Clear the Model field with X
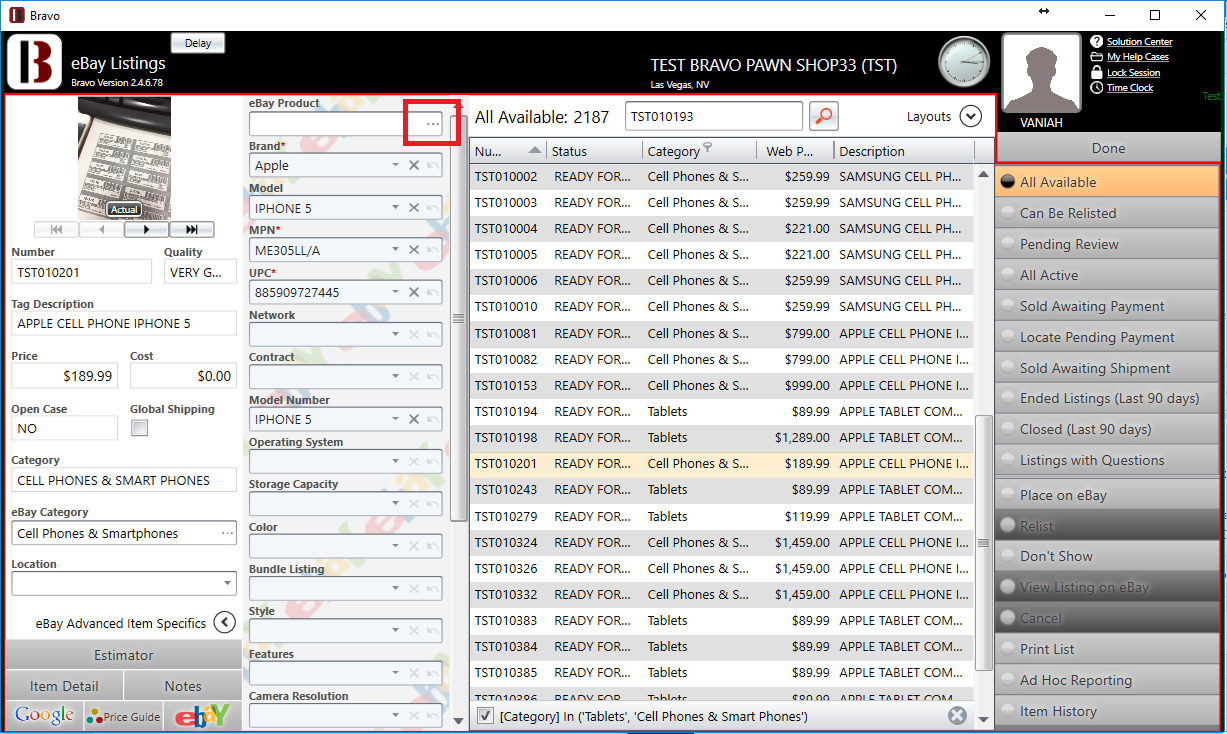Image resolution: width=1227 pixels, height=734 pixels. tap(414, 208)
